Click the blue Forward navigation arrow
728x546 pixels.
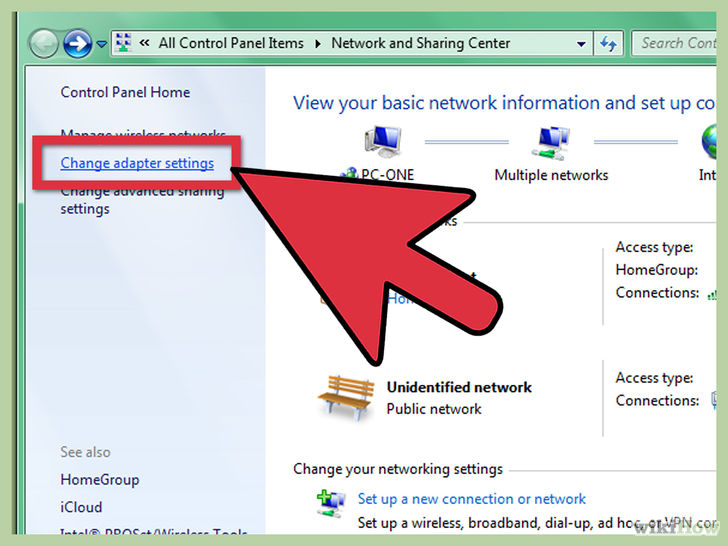[77, 44]
